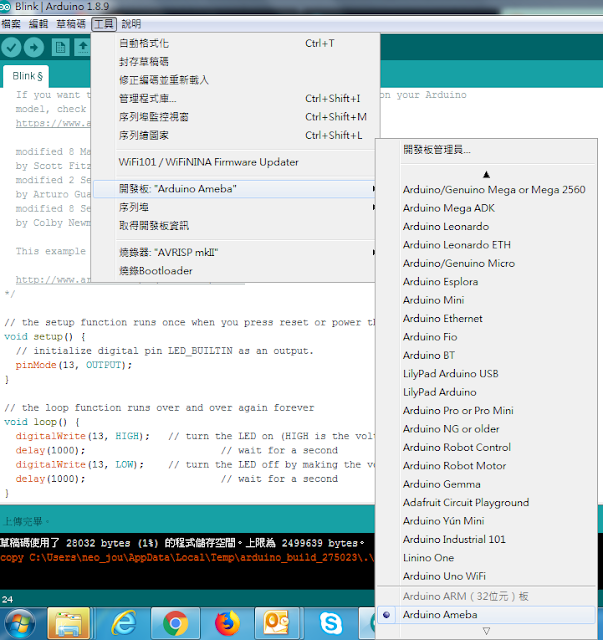Screen dimensions: 603x640
Task: Open 序列繪圖家 serial plotter
Action: pyautogui.click(x=234, y=135)
